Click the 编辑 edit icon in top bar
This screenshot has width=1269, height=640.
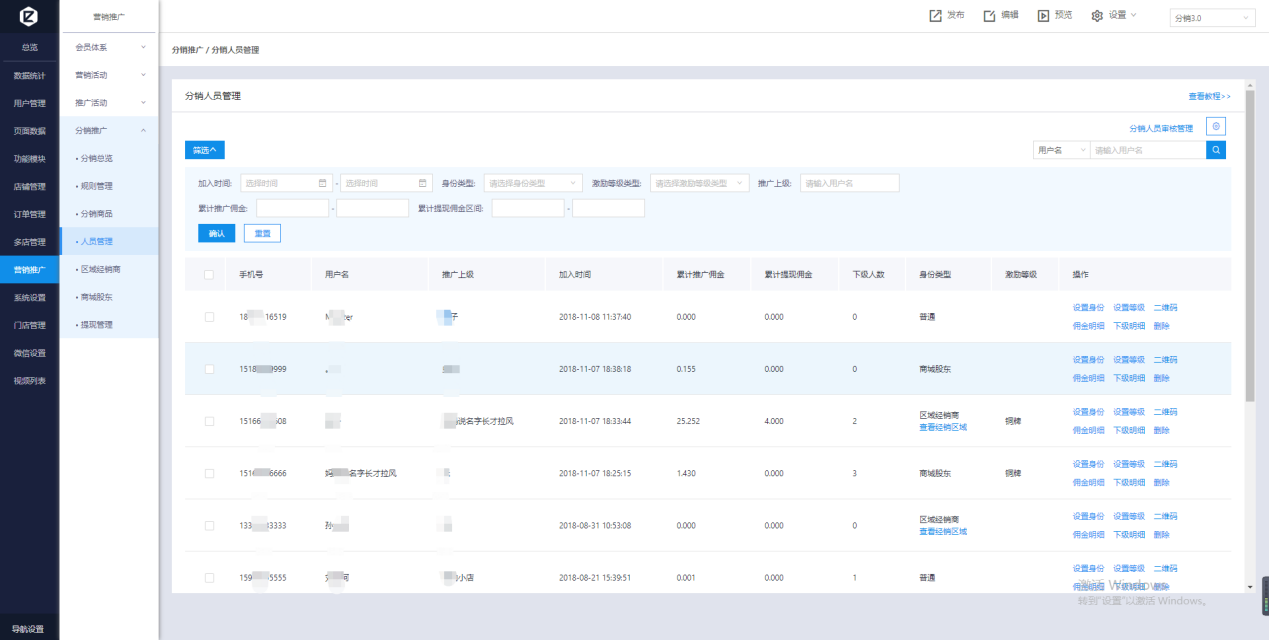(x=989, y=16)
